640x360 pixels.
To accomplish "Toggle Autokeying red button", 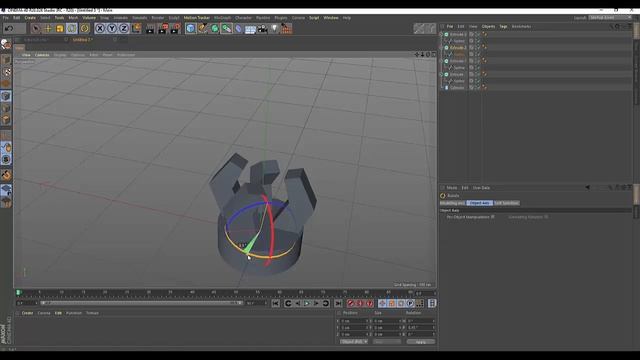I will click(x=360, y=303).
